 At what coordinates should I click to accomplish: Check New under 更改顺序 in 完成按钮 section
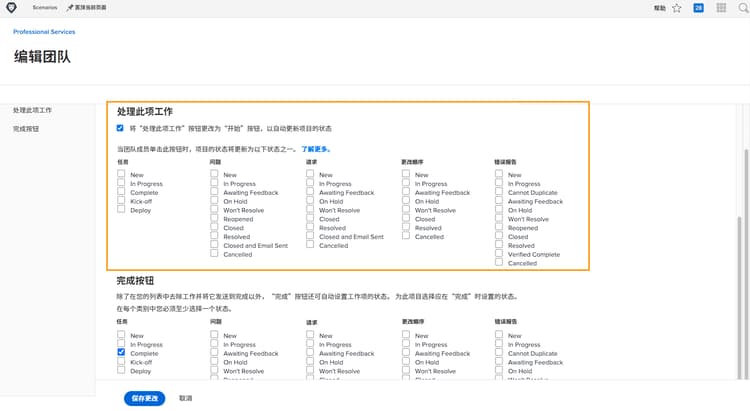point(406,334)
